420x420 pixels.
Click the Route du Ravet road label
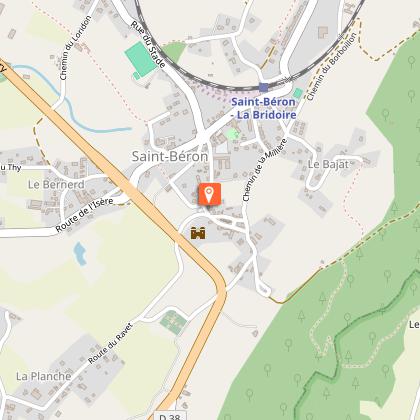coord(110,344)
